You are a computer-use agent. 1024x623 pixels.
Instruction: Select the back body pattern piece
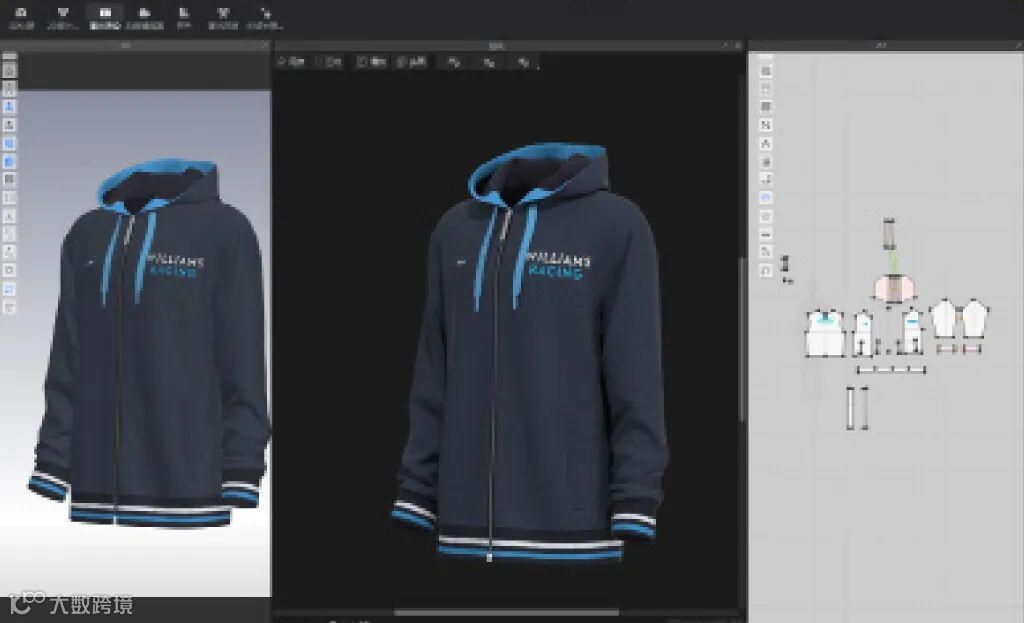click(825, 334)
